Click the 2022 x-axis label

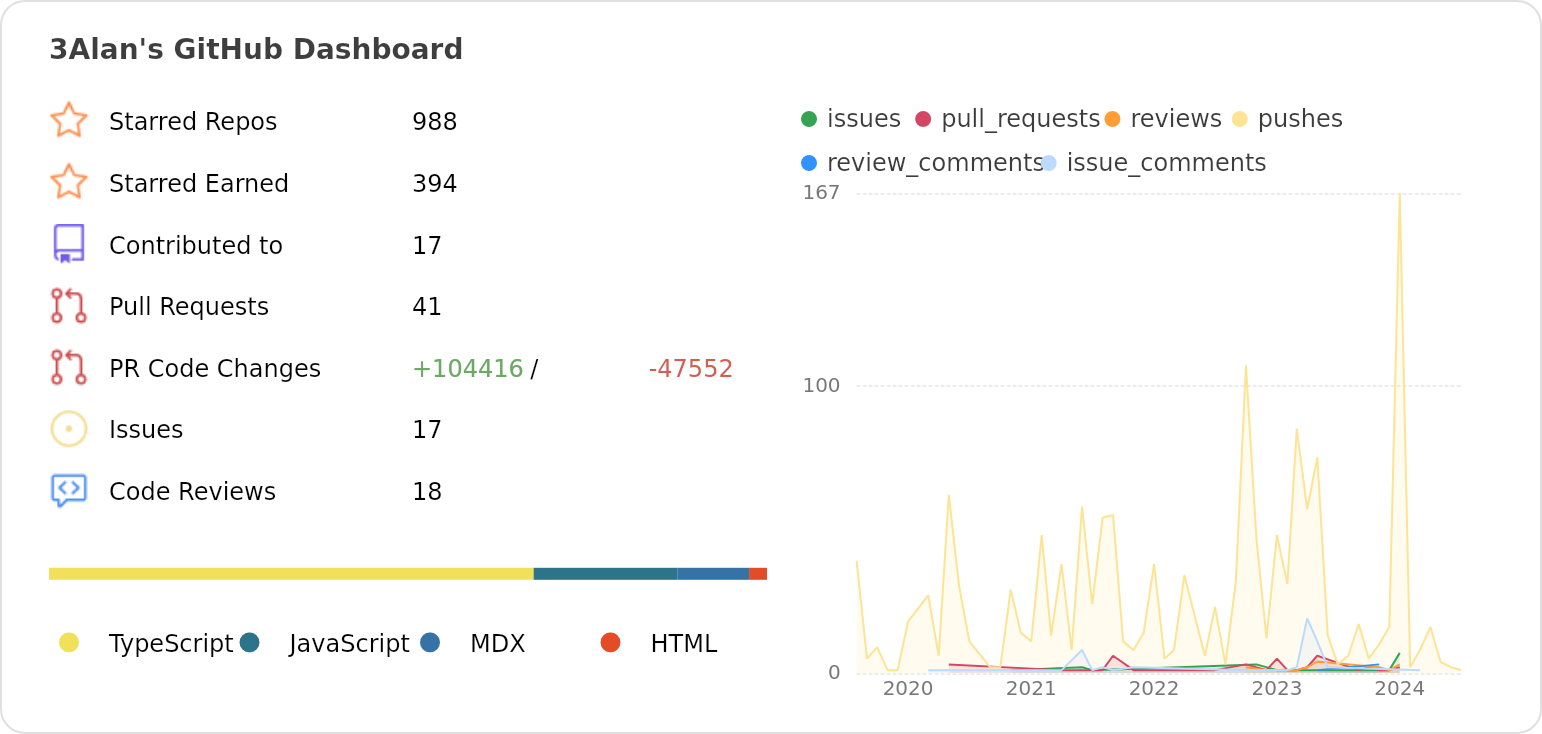coord(1154,689)
